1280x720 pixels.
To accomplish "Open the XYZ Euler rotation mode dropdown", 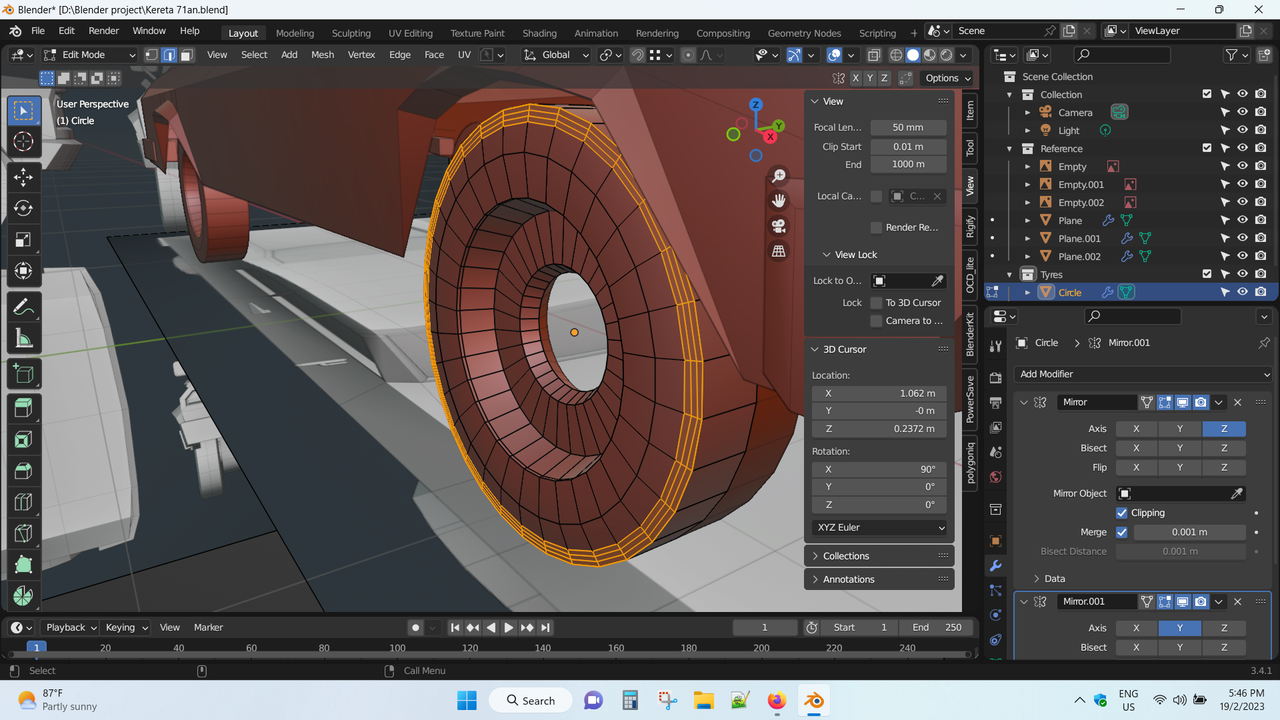I will 879,527.
